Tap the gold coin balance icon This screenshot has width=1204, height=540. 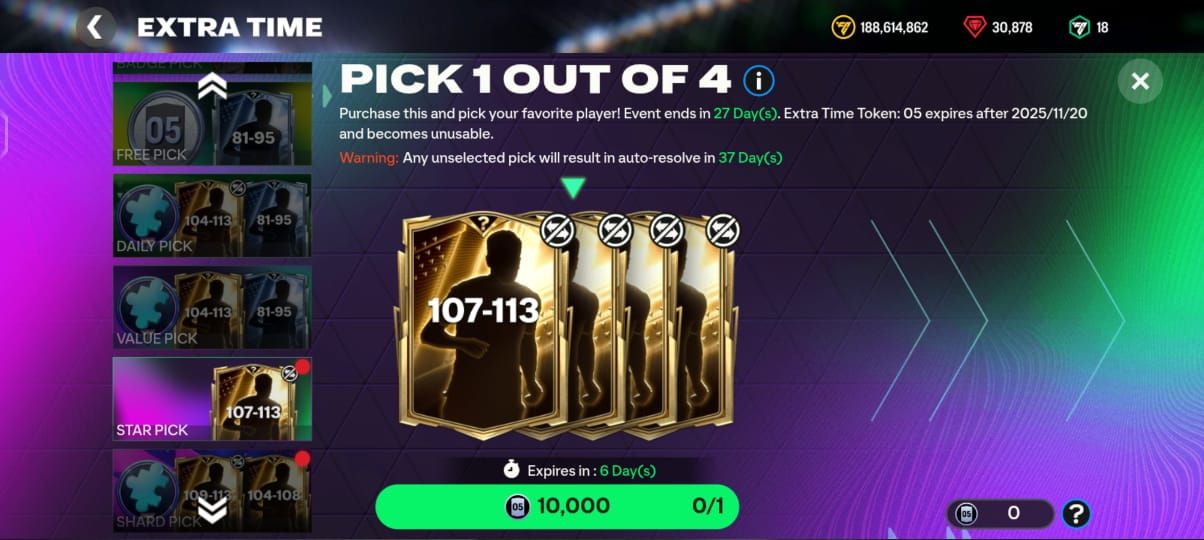[843, 27]
